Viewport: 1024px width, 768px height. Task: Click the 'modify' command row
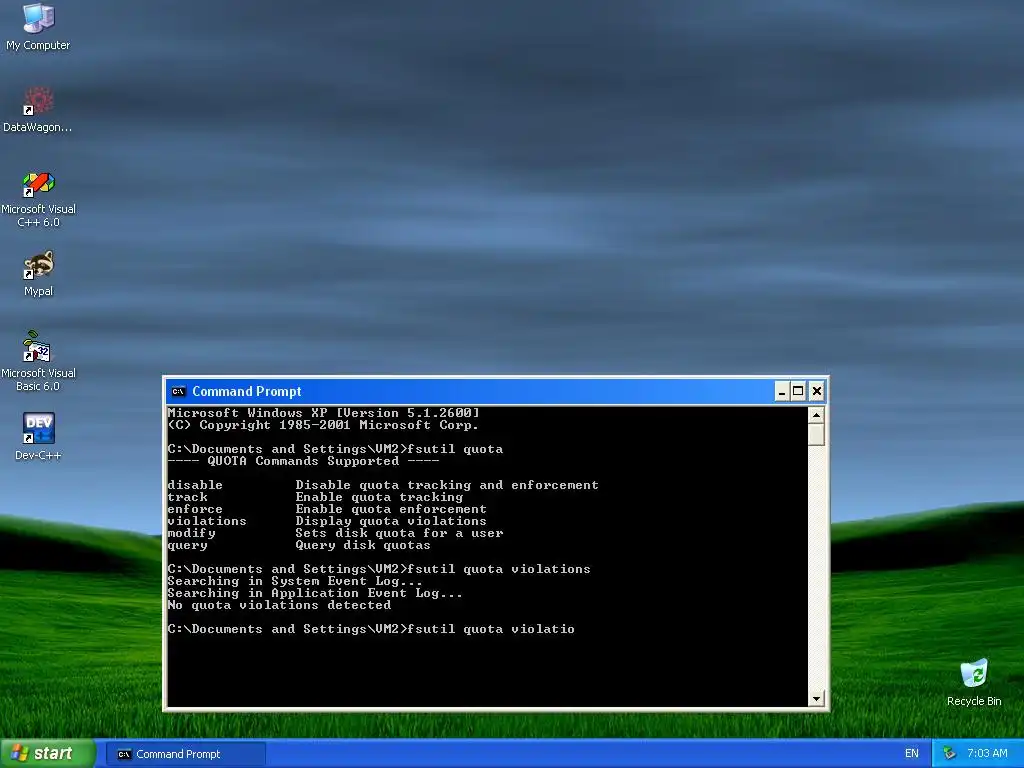click(x=336, y=533)
